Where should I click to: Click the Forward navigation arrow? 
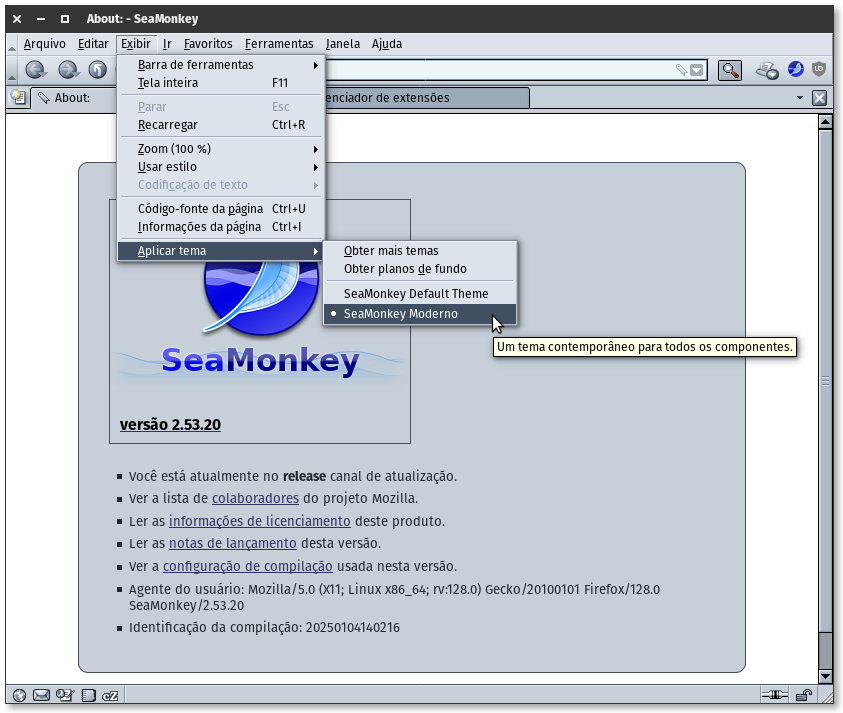67,70
